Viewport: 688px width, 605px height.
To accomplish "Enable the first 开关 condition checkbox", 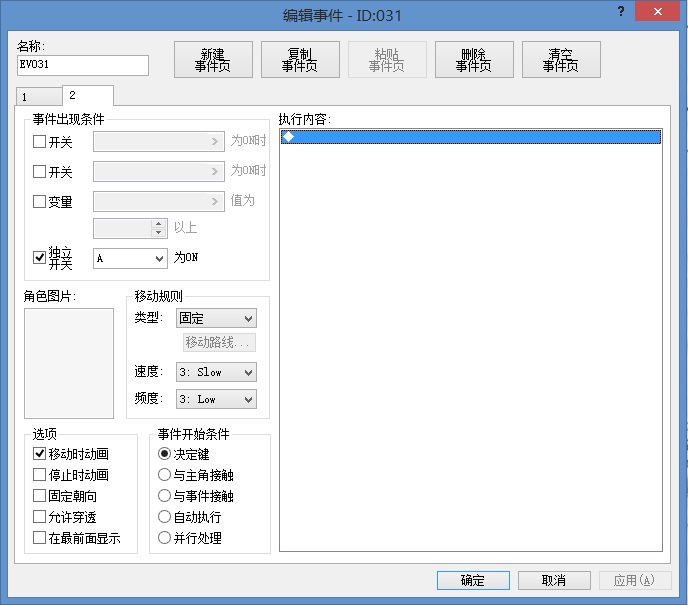I will pyautogui.click(x=39, y=142).
